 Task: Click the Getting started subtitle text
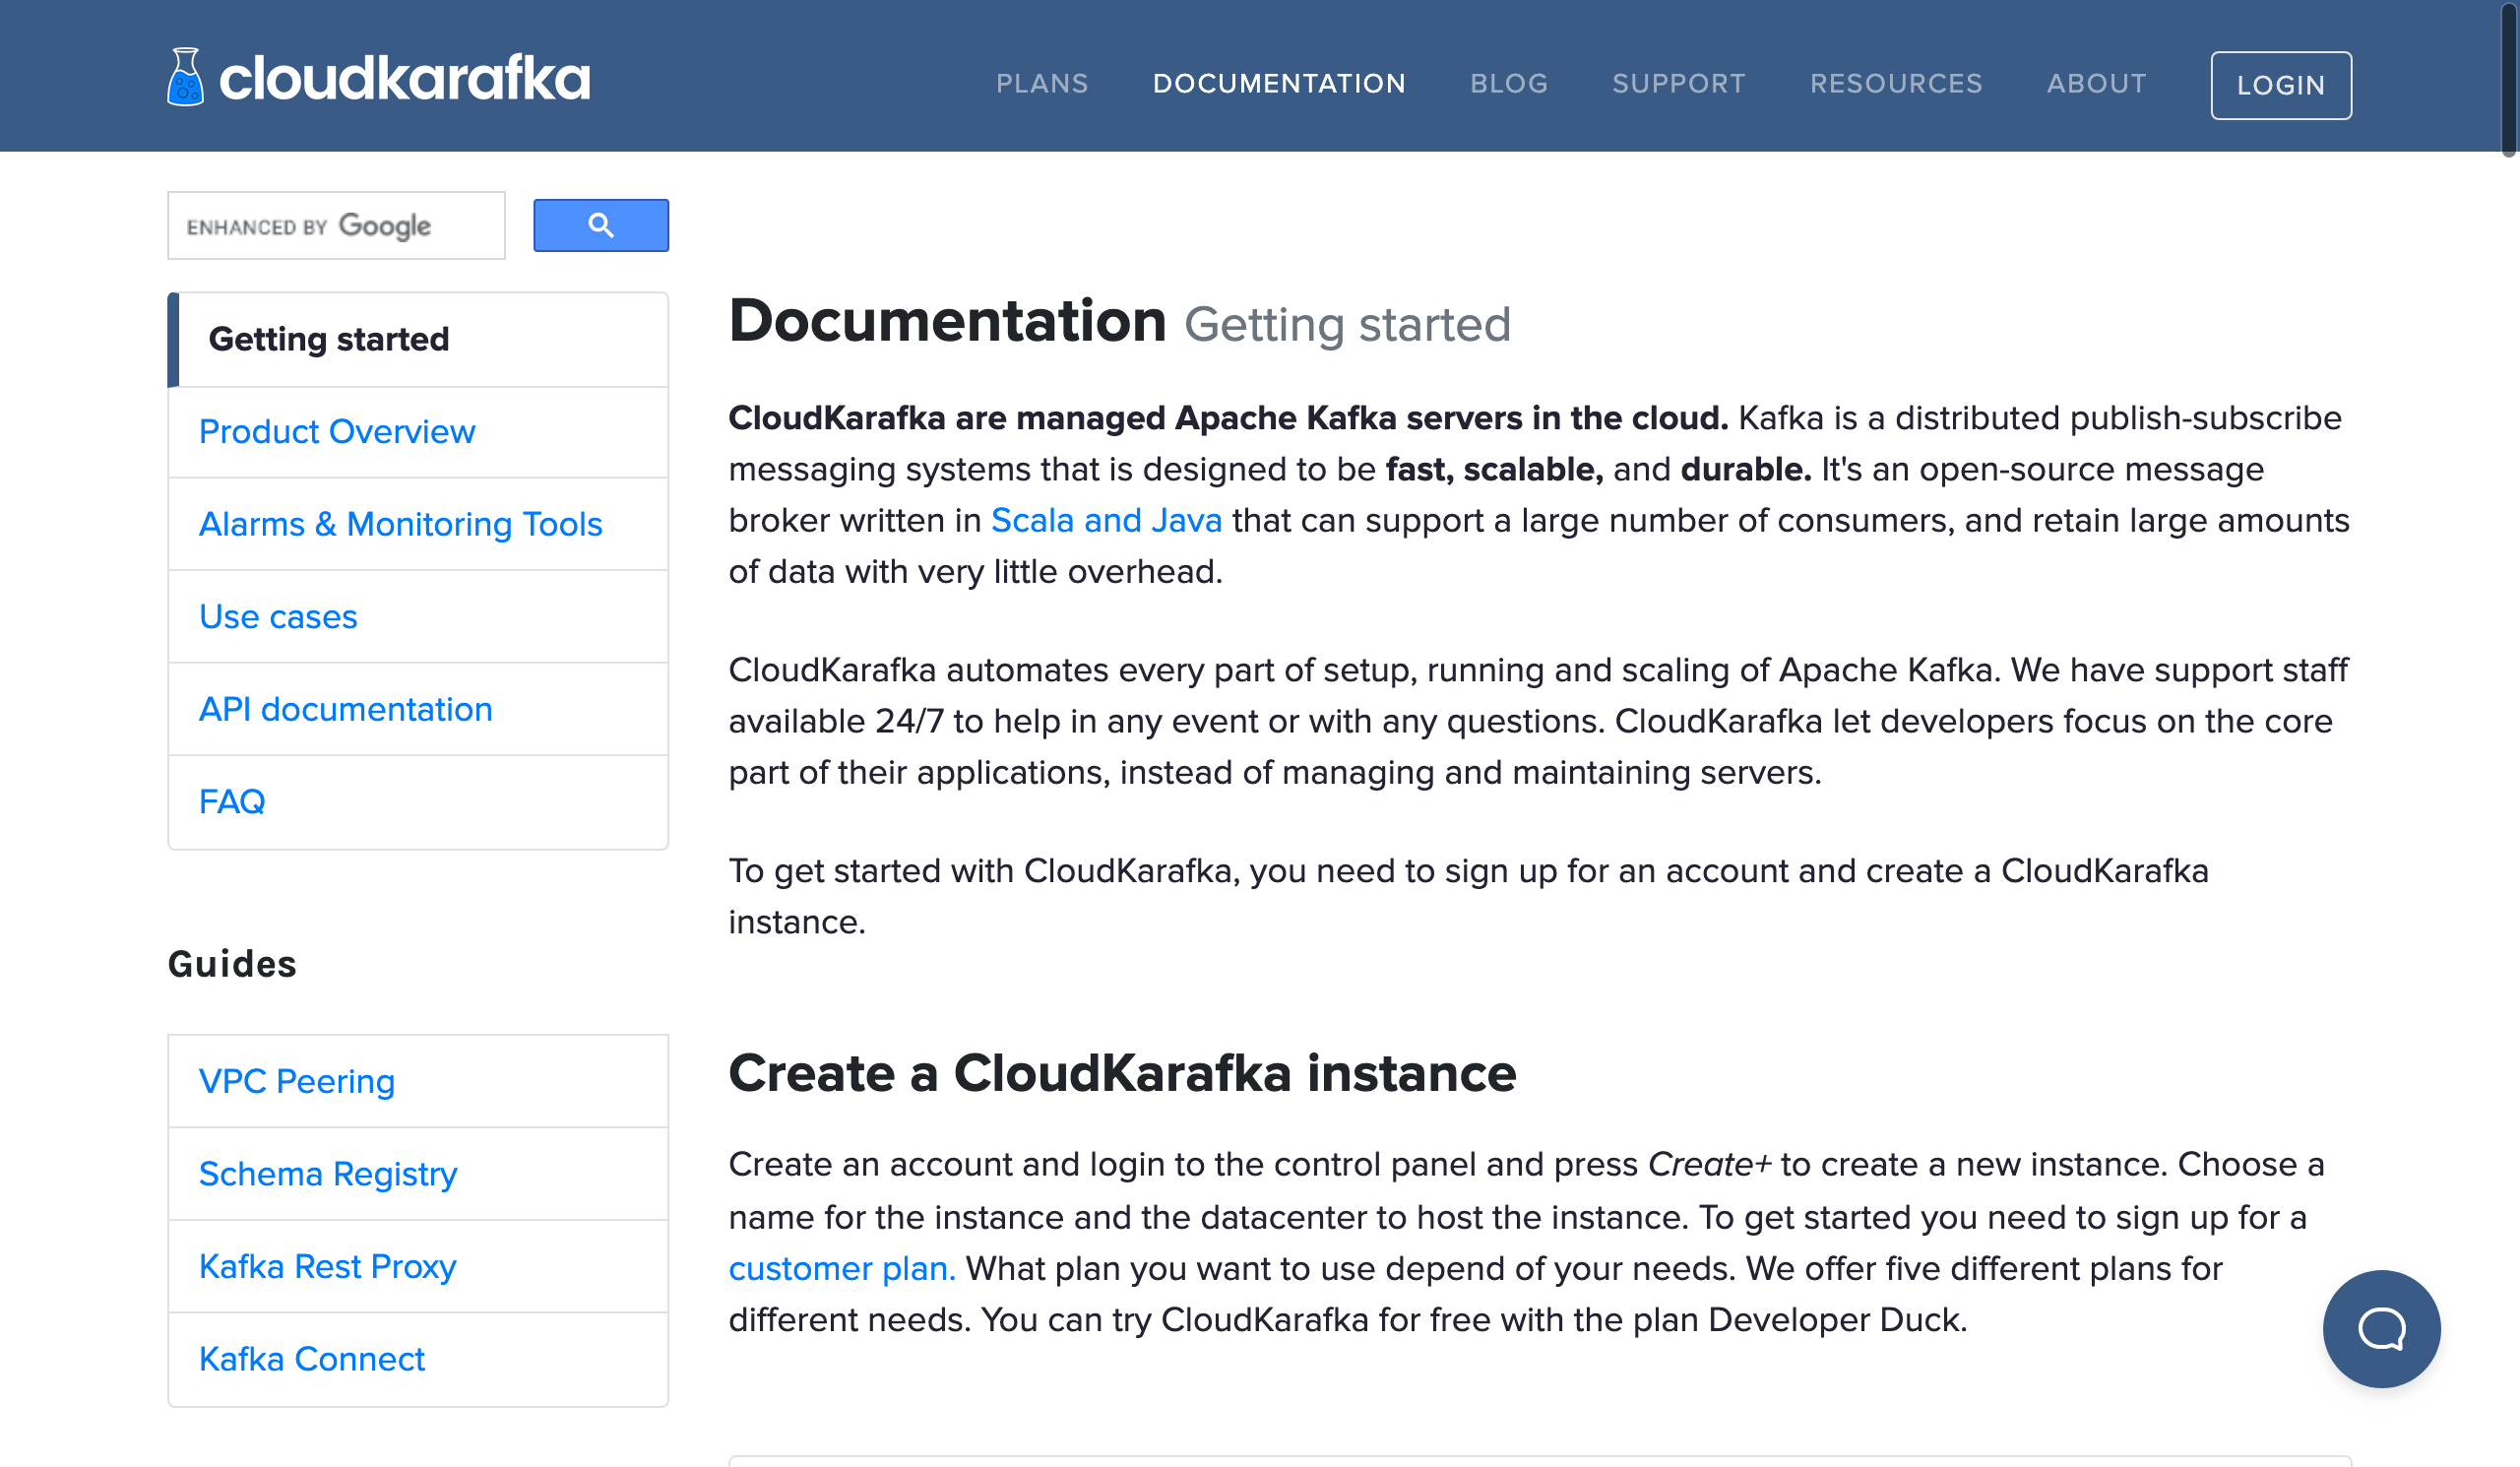point(1347,325)
